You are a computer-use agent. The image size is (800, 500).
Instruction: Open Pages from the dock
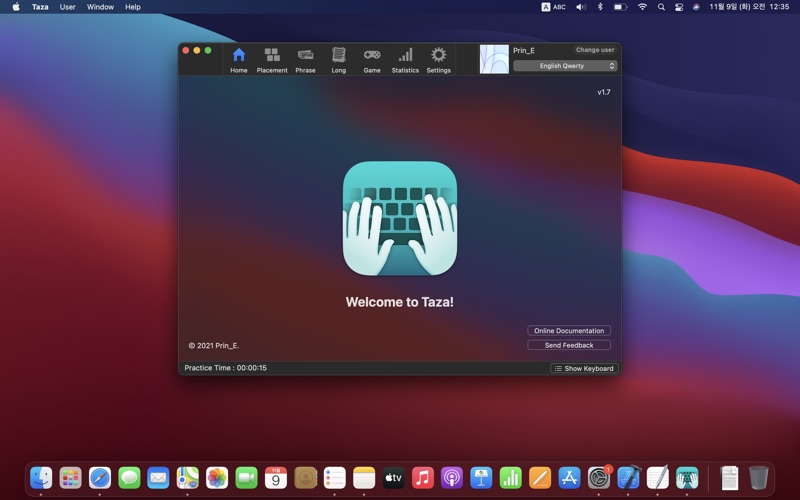pyautogui.click(x=540, y=478)
